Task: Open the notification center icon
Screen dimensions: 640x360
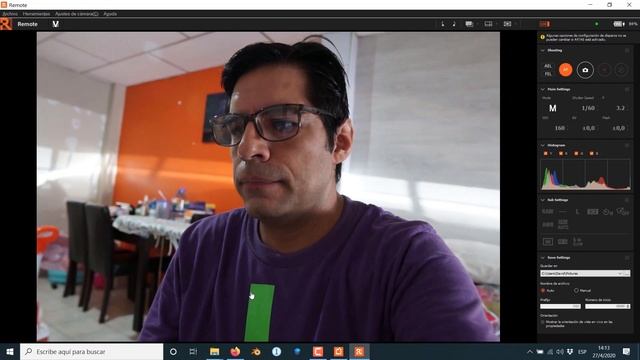Action: (626, 351)
